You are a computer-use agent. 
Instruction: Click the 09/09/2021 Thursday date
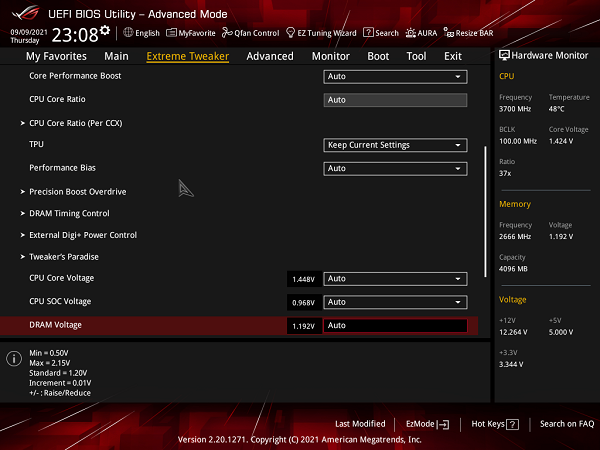click(29, 36)
